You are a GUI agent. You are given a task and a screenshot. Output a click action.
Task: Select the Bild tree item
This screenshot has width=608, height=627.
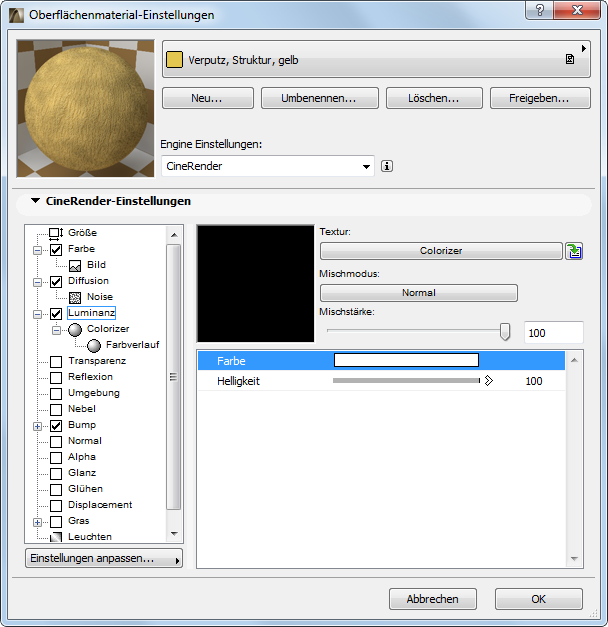click(96, 265)
